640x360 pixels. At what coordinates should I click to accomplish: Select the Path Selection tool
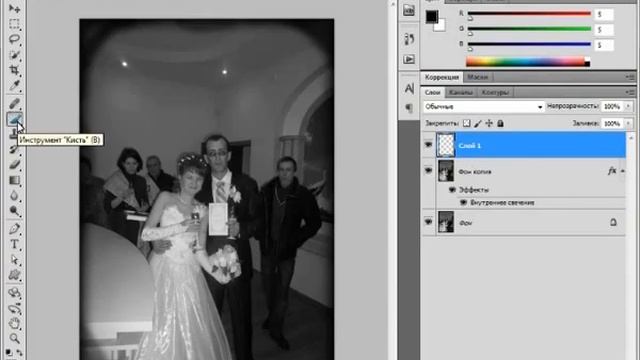14,260
